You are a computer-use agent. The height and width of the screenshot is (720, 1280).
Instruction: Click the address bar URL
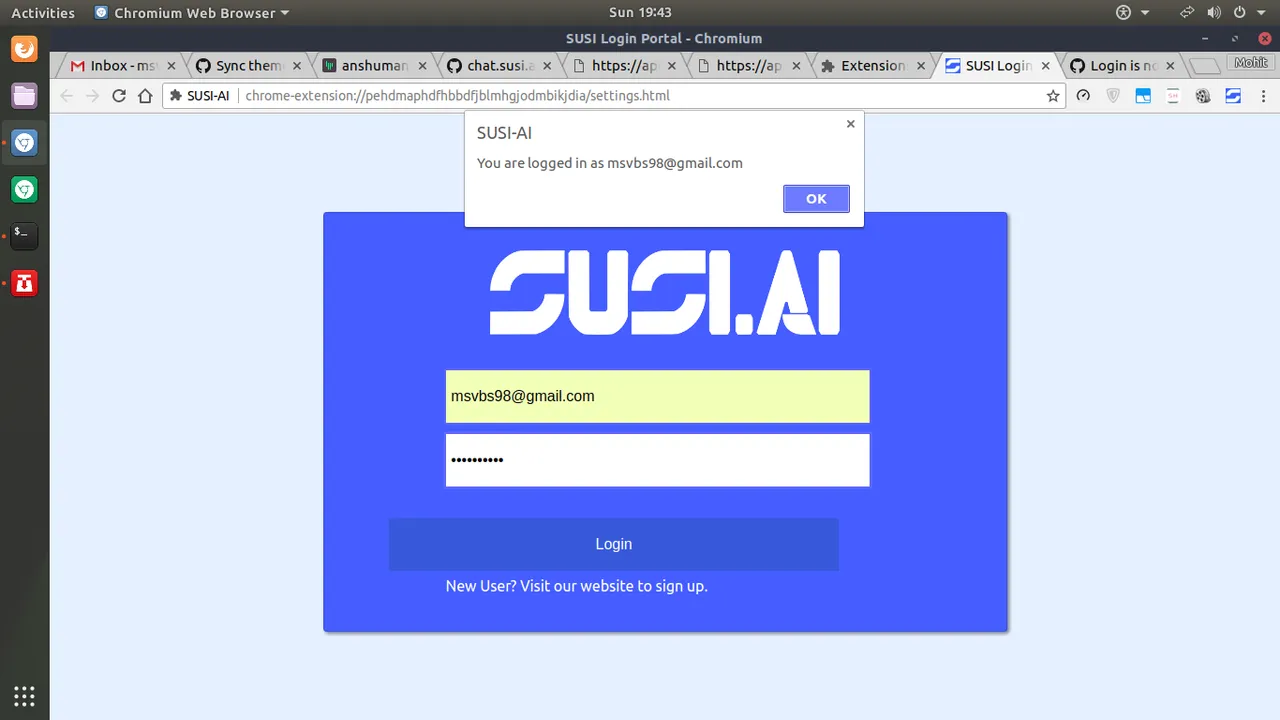(x=458, y=96)
